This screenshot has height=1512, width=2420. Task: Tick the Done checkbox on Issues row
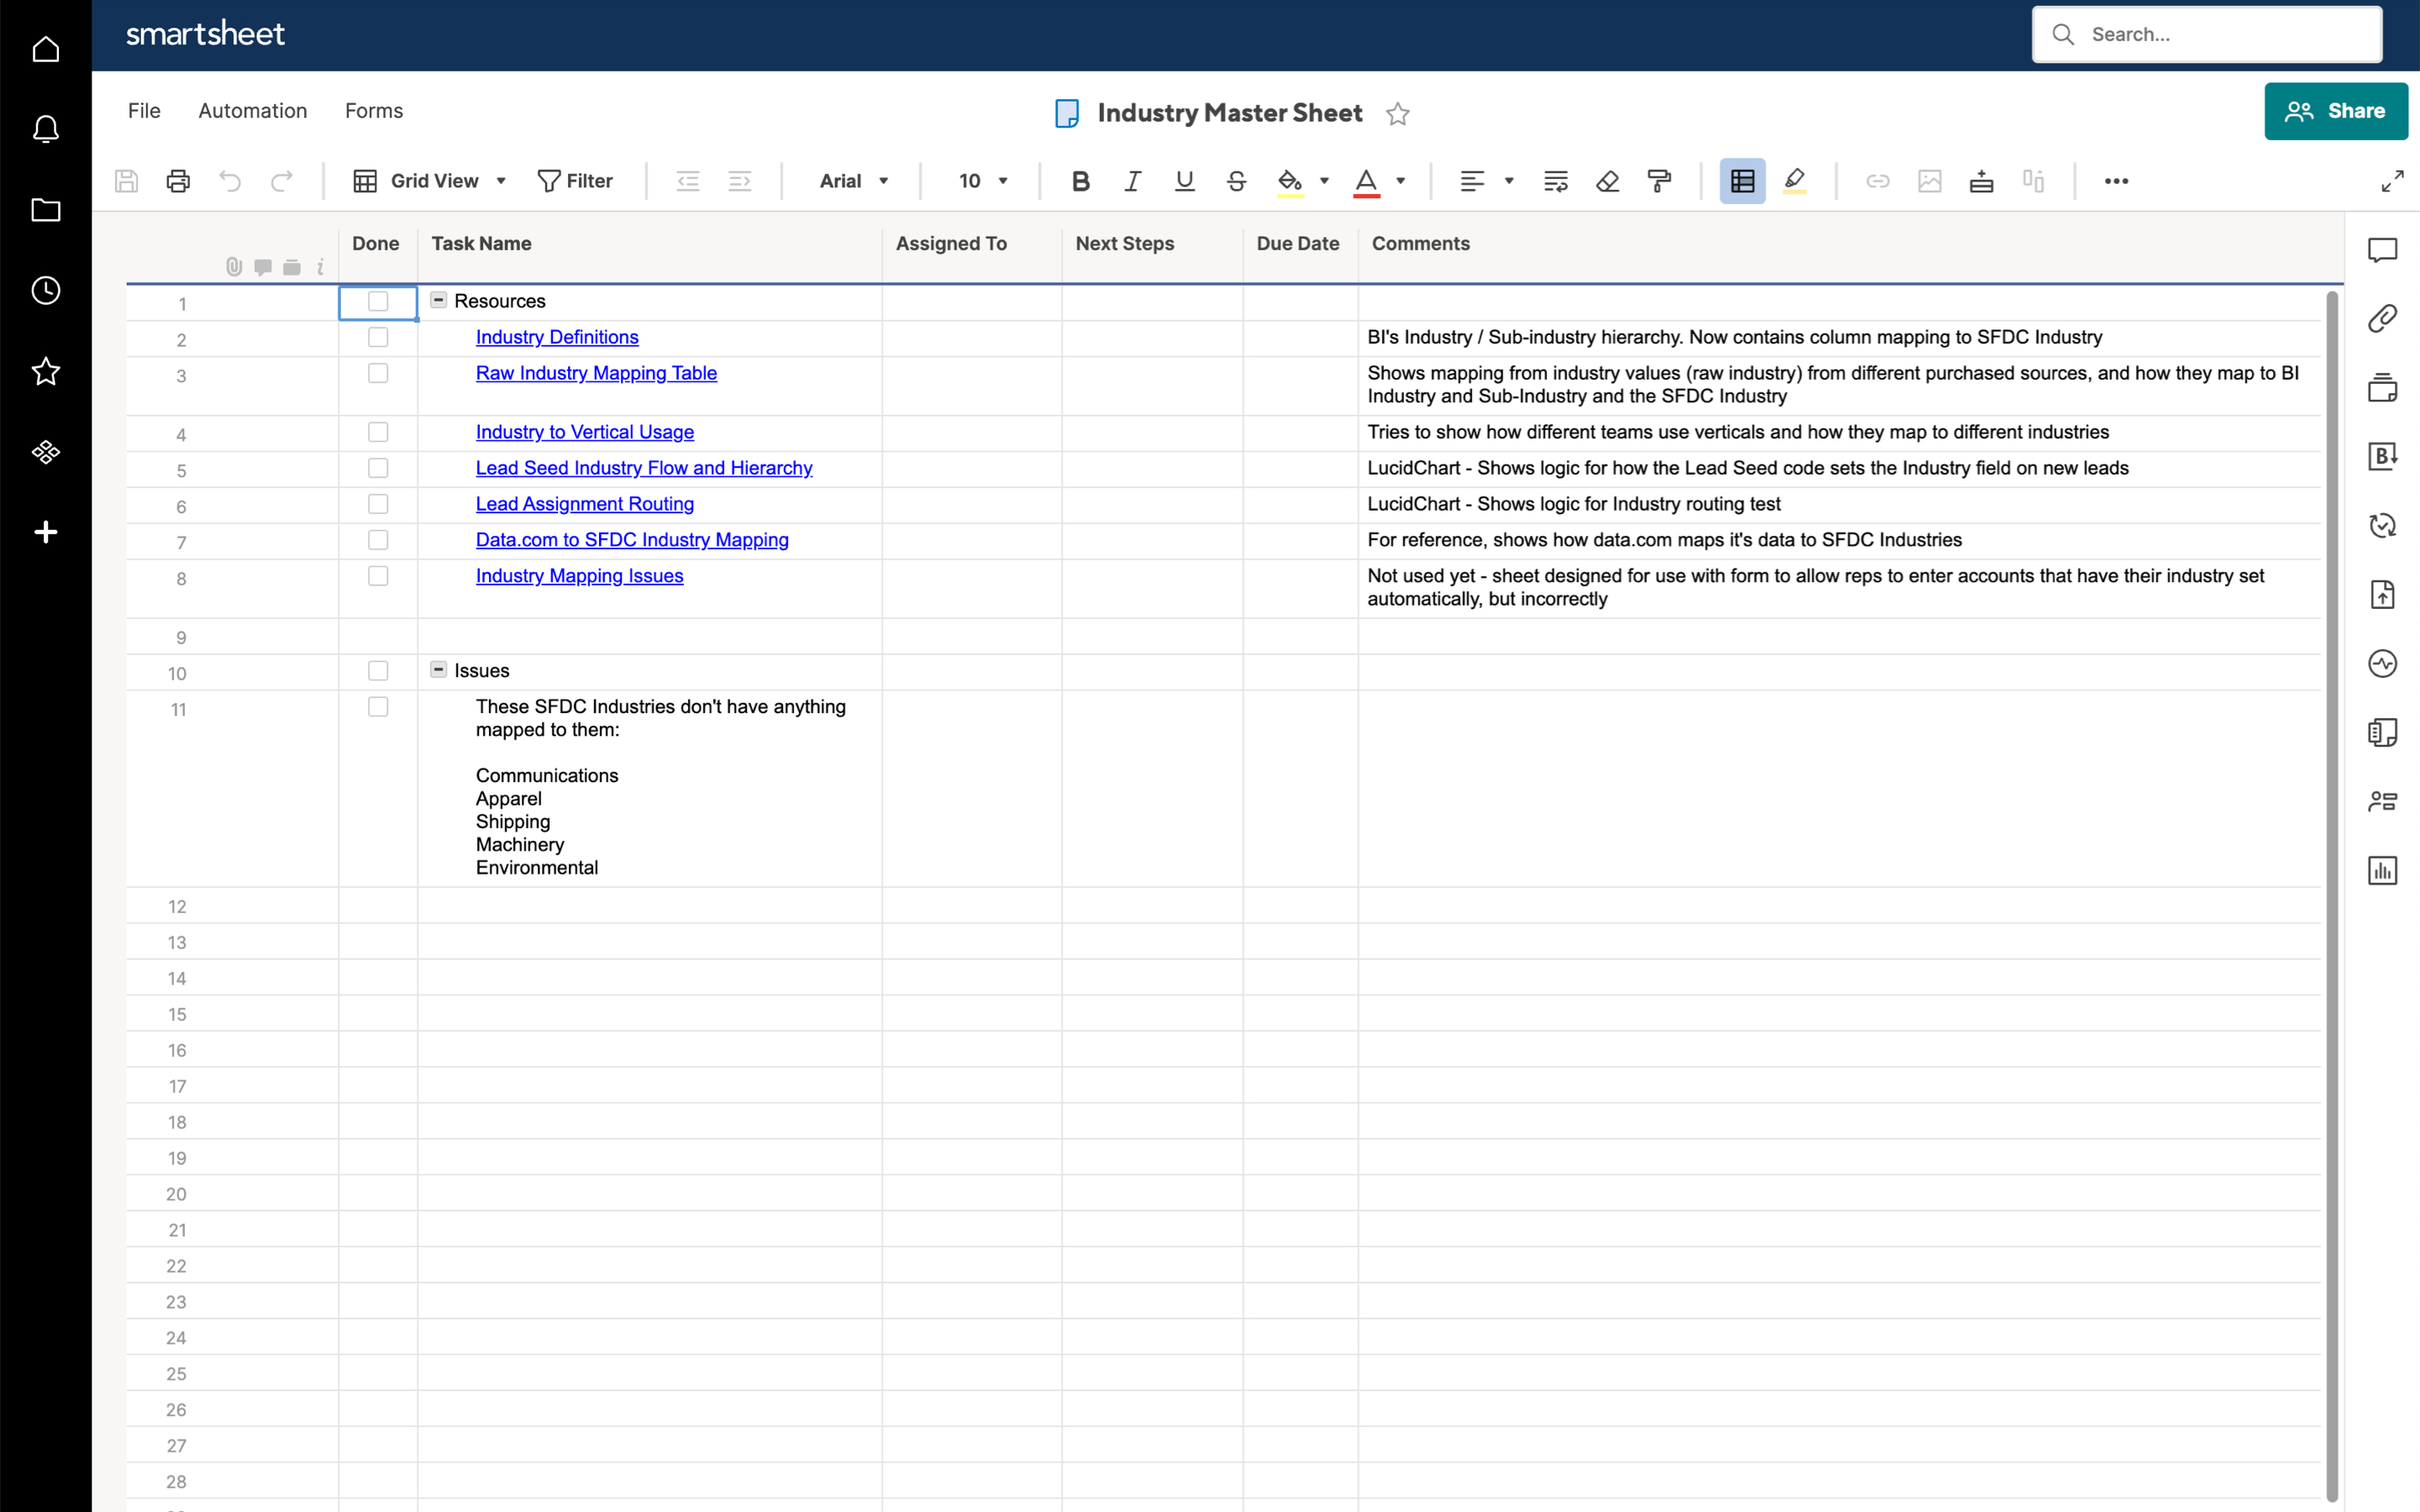[x=378, y=671]
